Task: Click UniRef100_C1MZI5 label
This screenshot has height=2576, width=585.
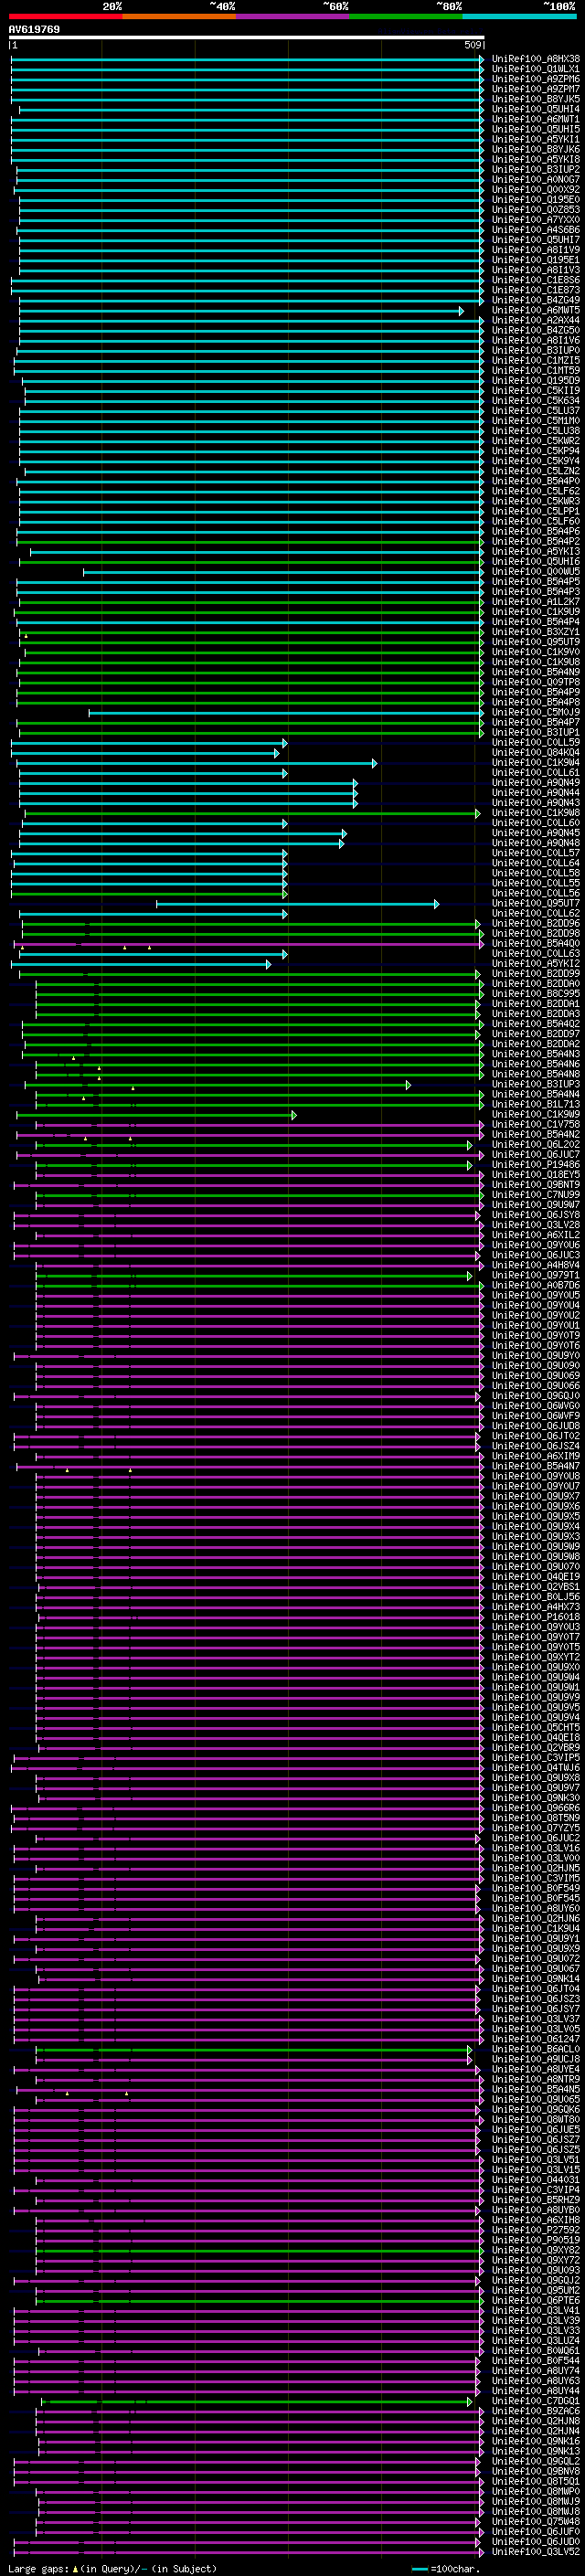Action: click(536, 361)
